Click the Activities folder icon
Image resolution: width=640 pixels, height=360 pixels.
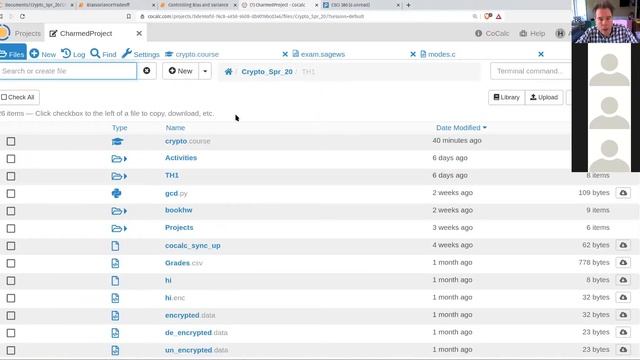(119, 159)
